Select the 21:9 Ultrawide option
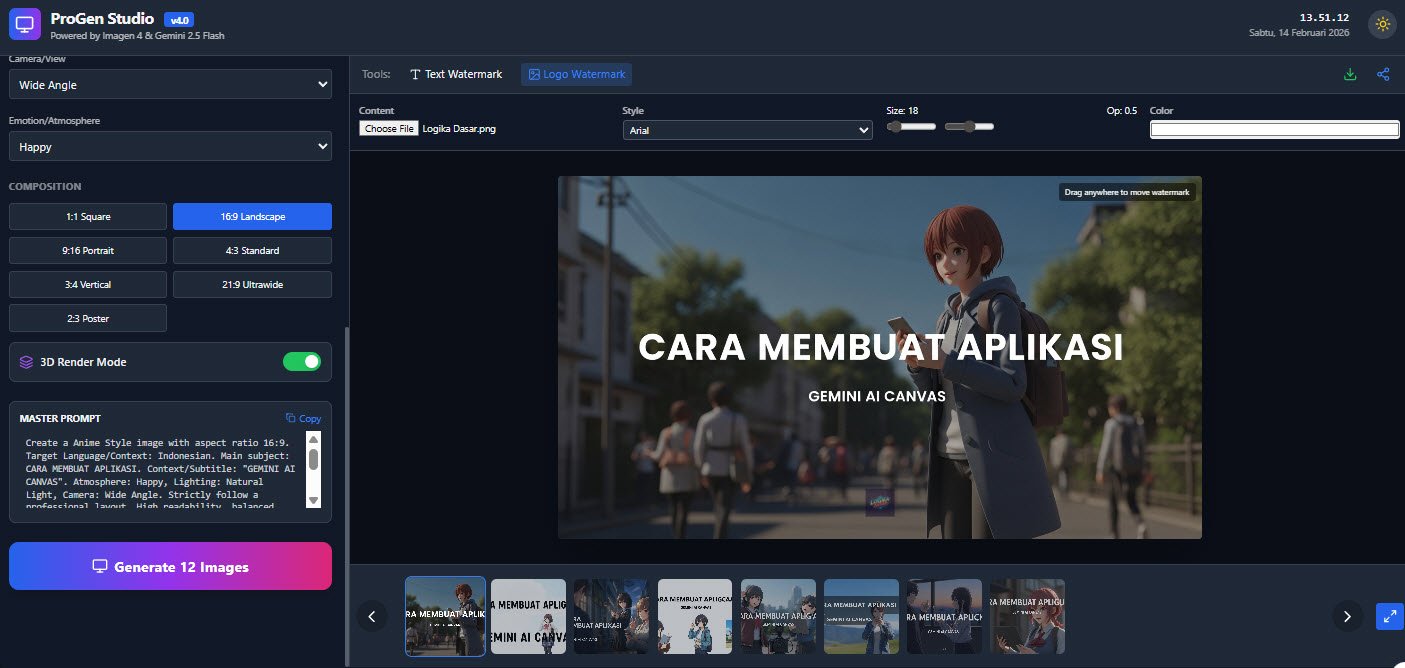The width and height of the screenshot is (1405, 668). coord(252,285)
